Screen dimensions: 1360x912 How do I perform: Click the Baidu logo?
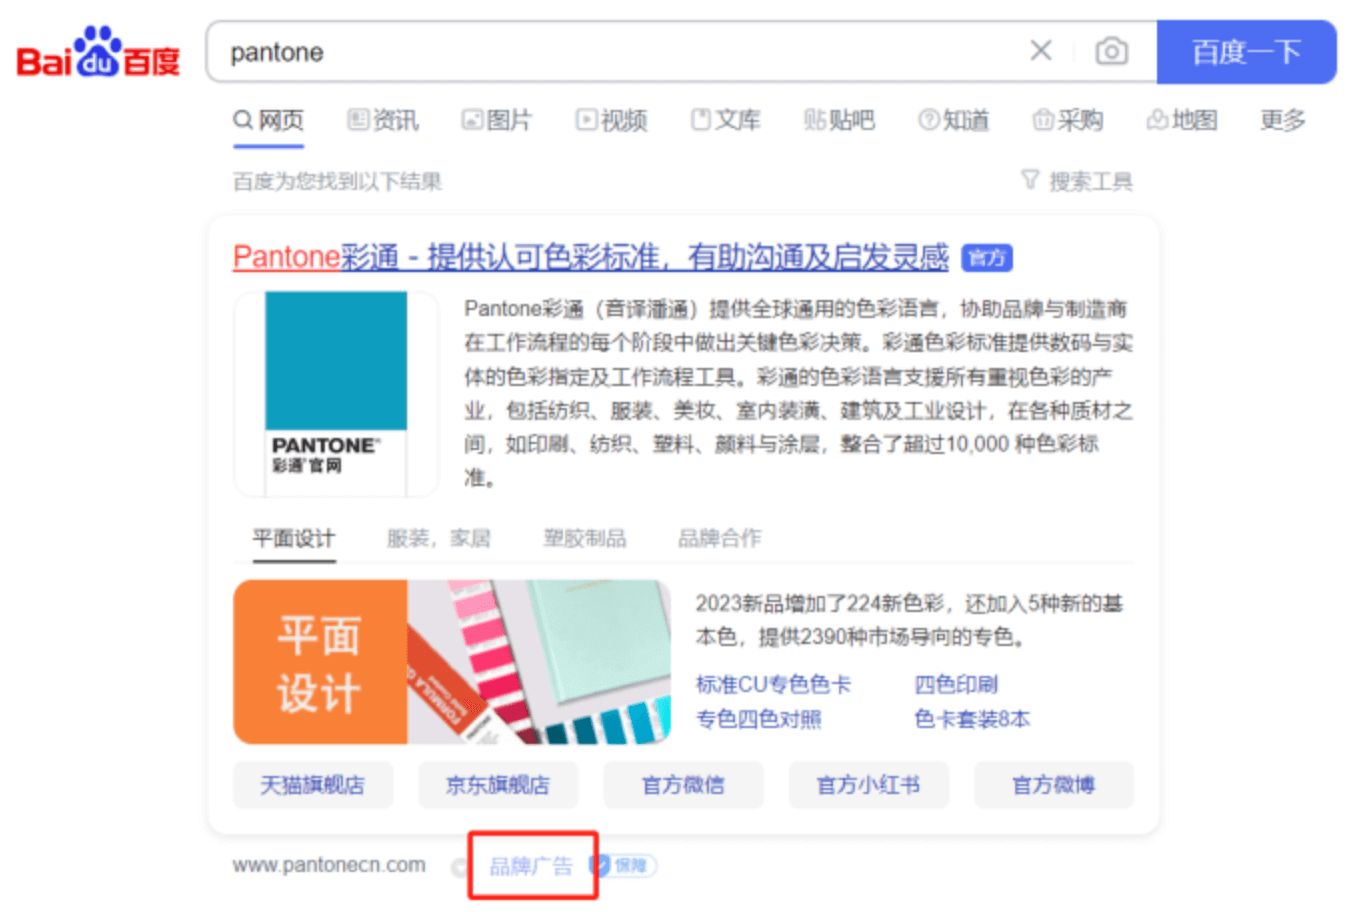(x=98, y=52)
